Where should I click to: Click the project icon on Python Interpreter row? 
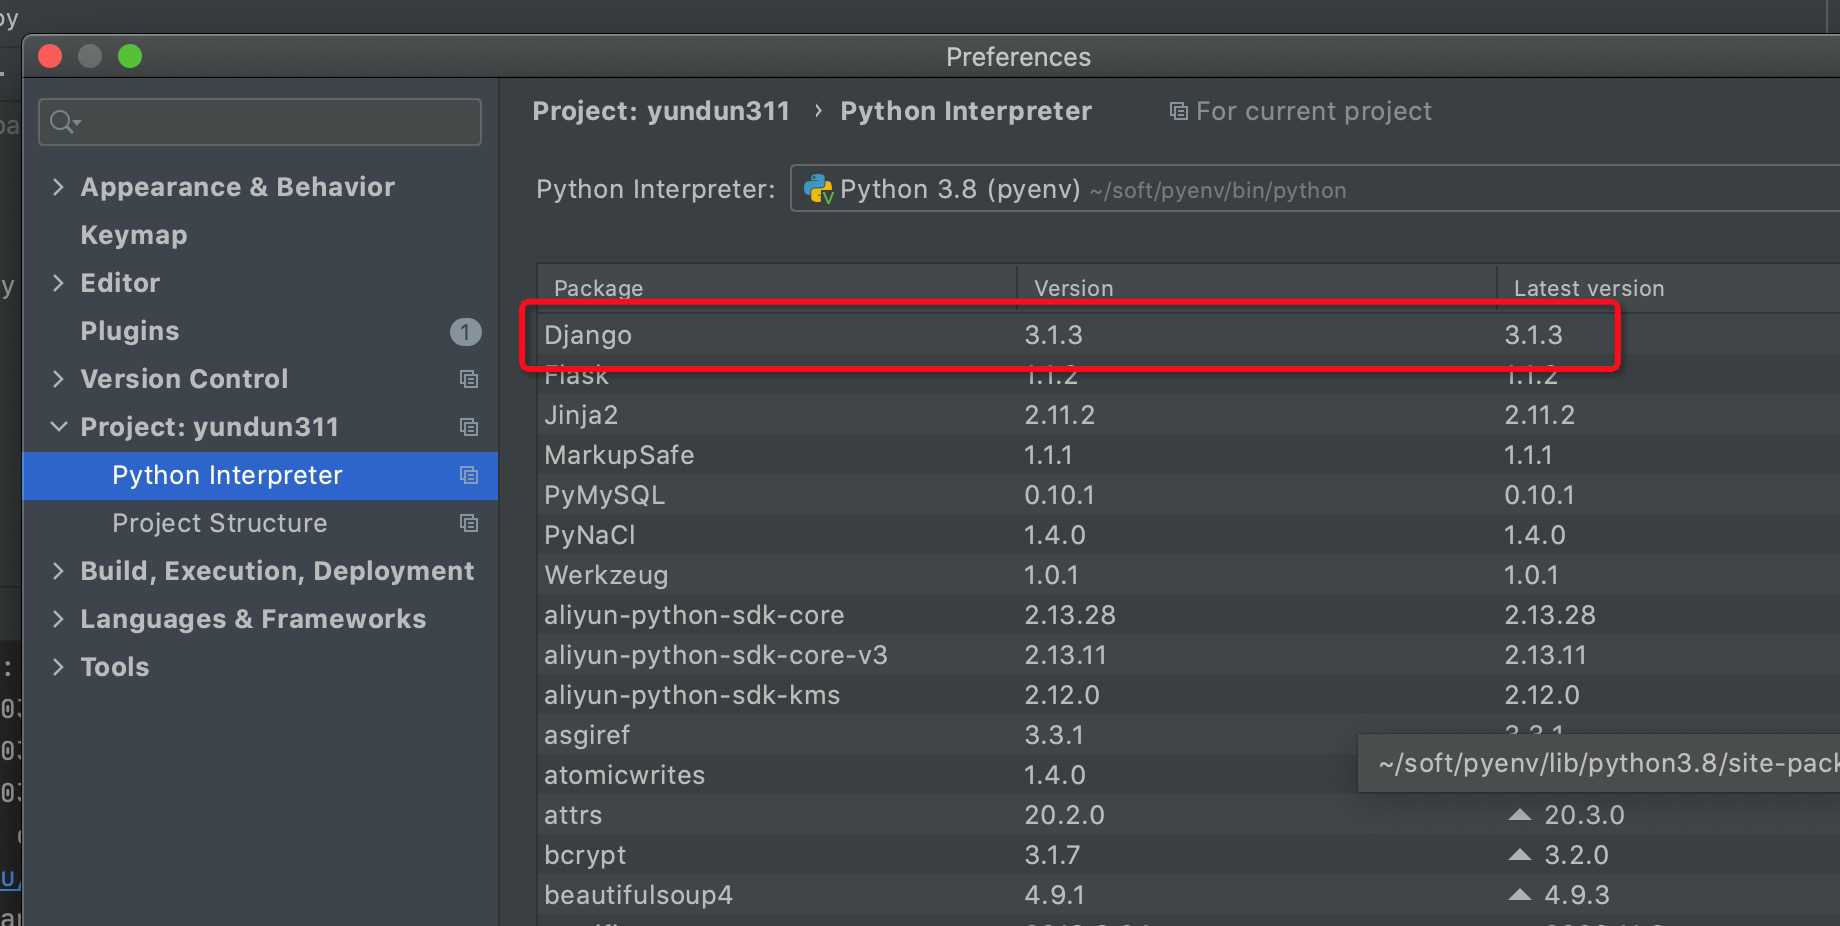pos(469,475)
